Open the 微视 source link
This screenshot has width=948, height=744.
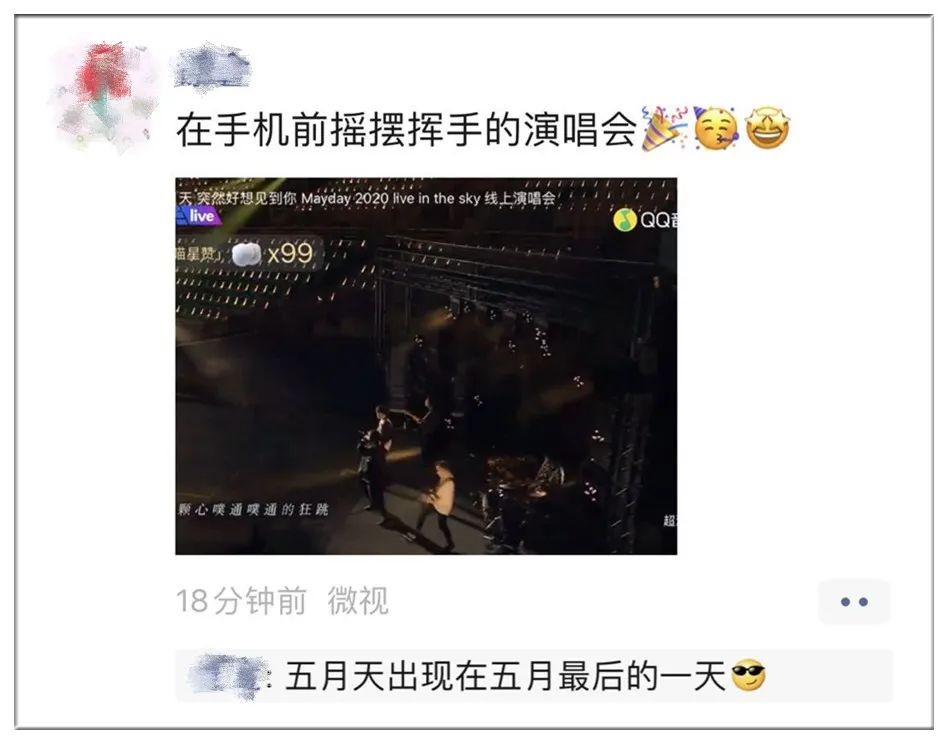(358, 601)
